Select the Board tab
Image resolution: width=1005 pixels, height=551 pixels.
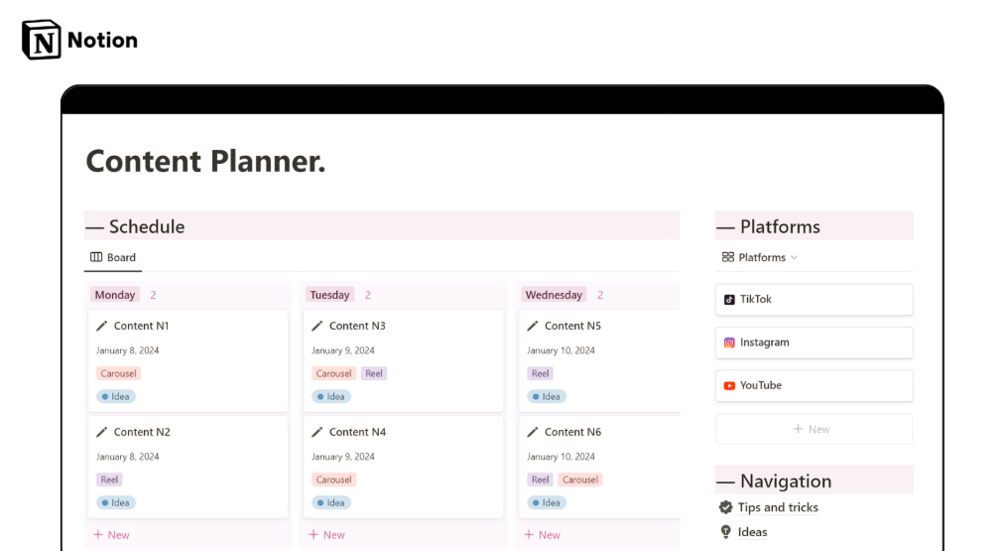[113, 257]
